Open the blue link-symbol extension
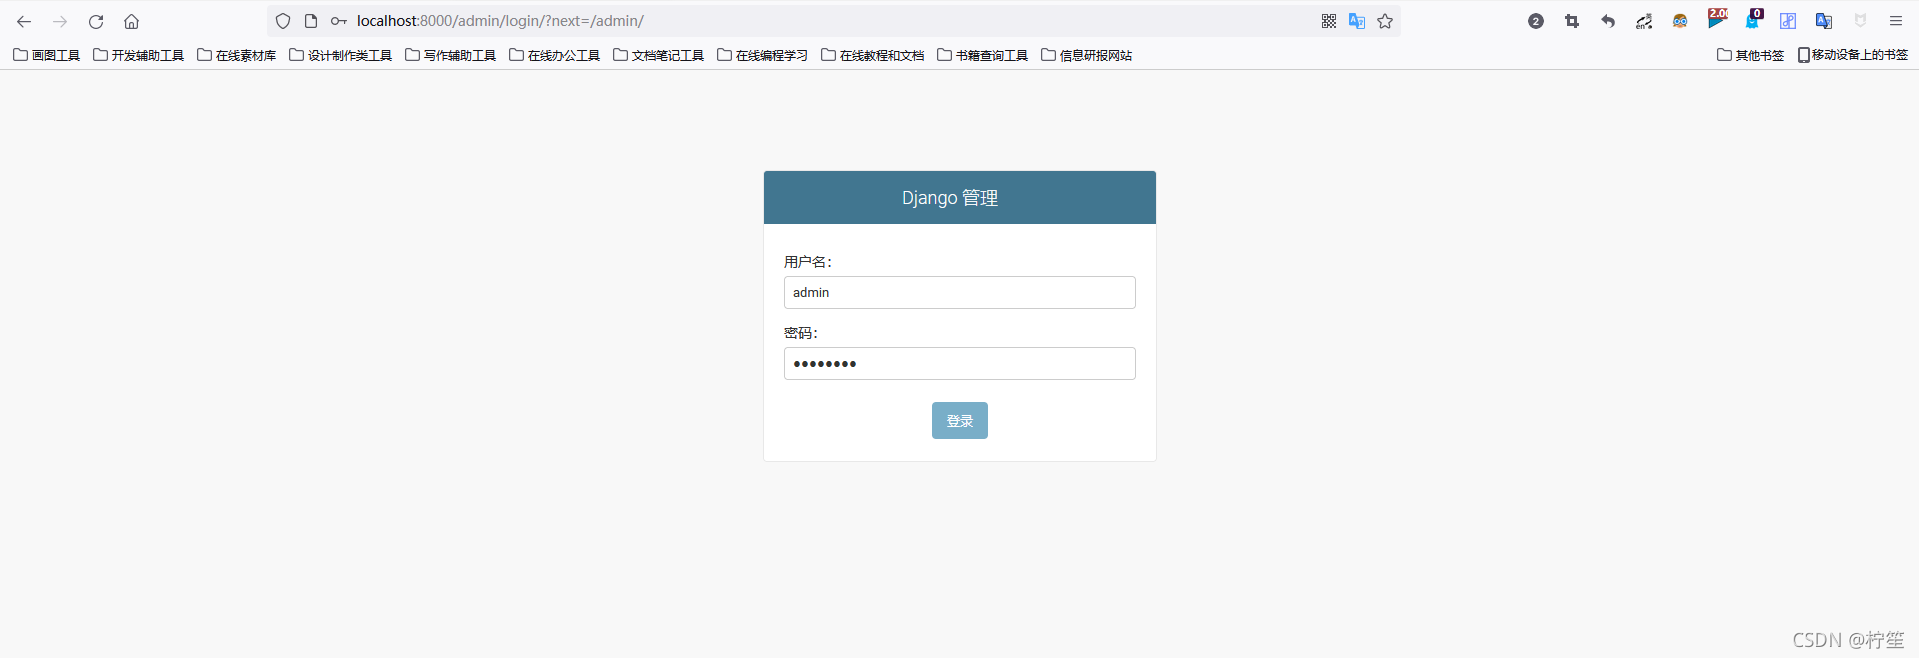Image resolution: width=1919 pixels, height=658 pixels. (1788, 21)
